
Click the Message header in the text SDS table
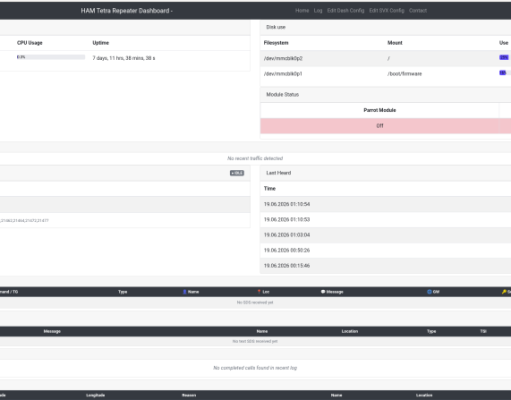[x=52, y=331]
